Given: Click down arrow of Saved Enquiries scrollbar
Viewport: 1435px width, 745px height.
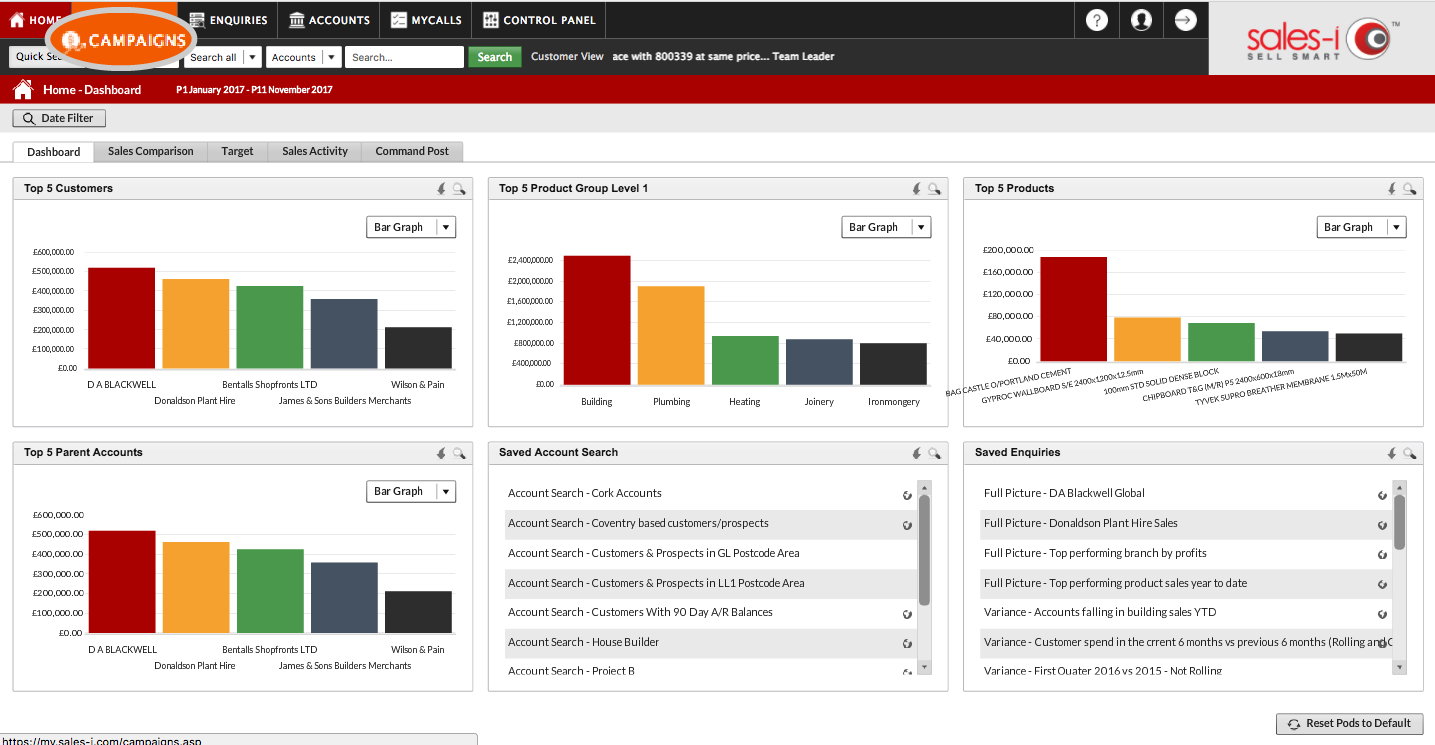Looking at the screenshot, I should point(1400,667).
